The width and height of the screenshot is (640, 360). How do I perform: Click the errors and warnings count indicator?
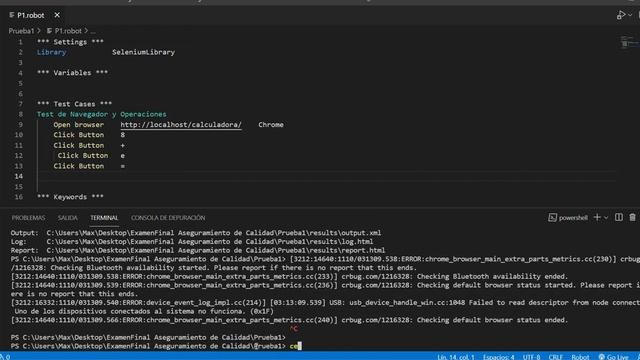(x=5, y=357)
